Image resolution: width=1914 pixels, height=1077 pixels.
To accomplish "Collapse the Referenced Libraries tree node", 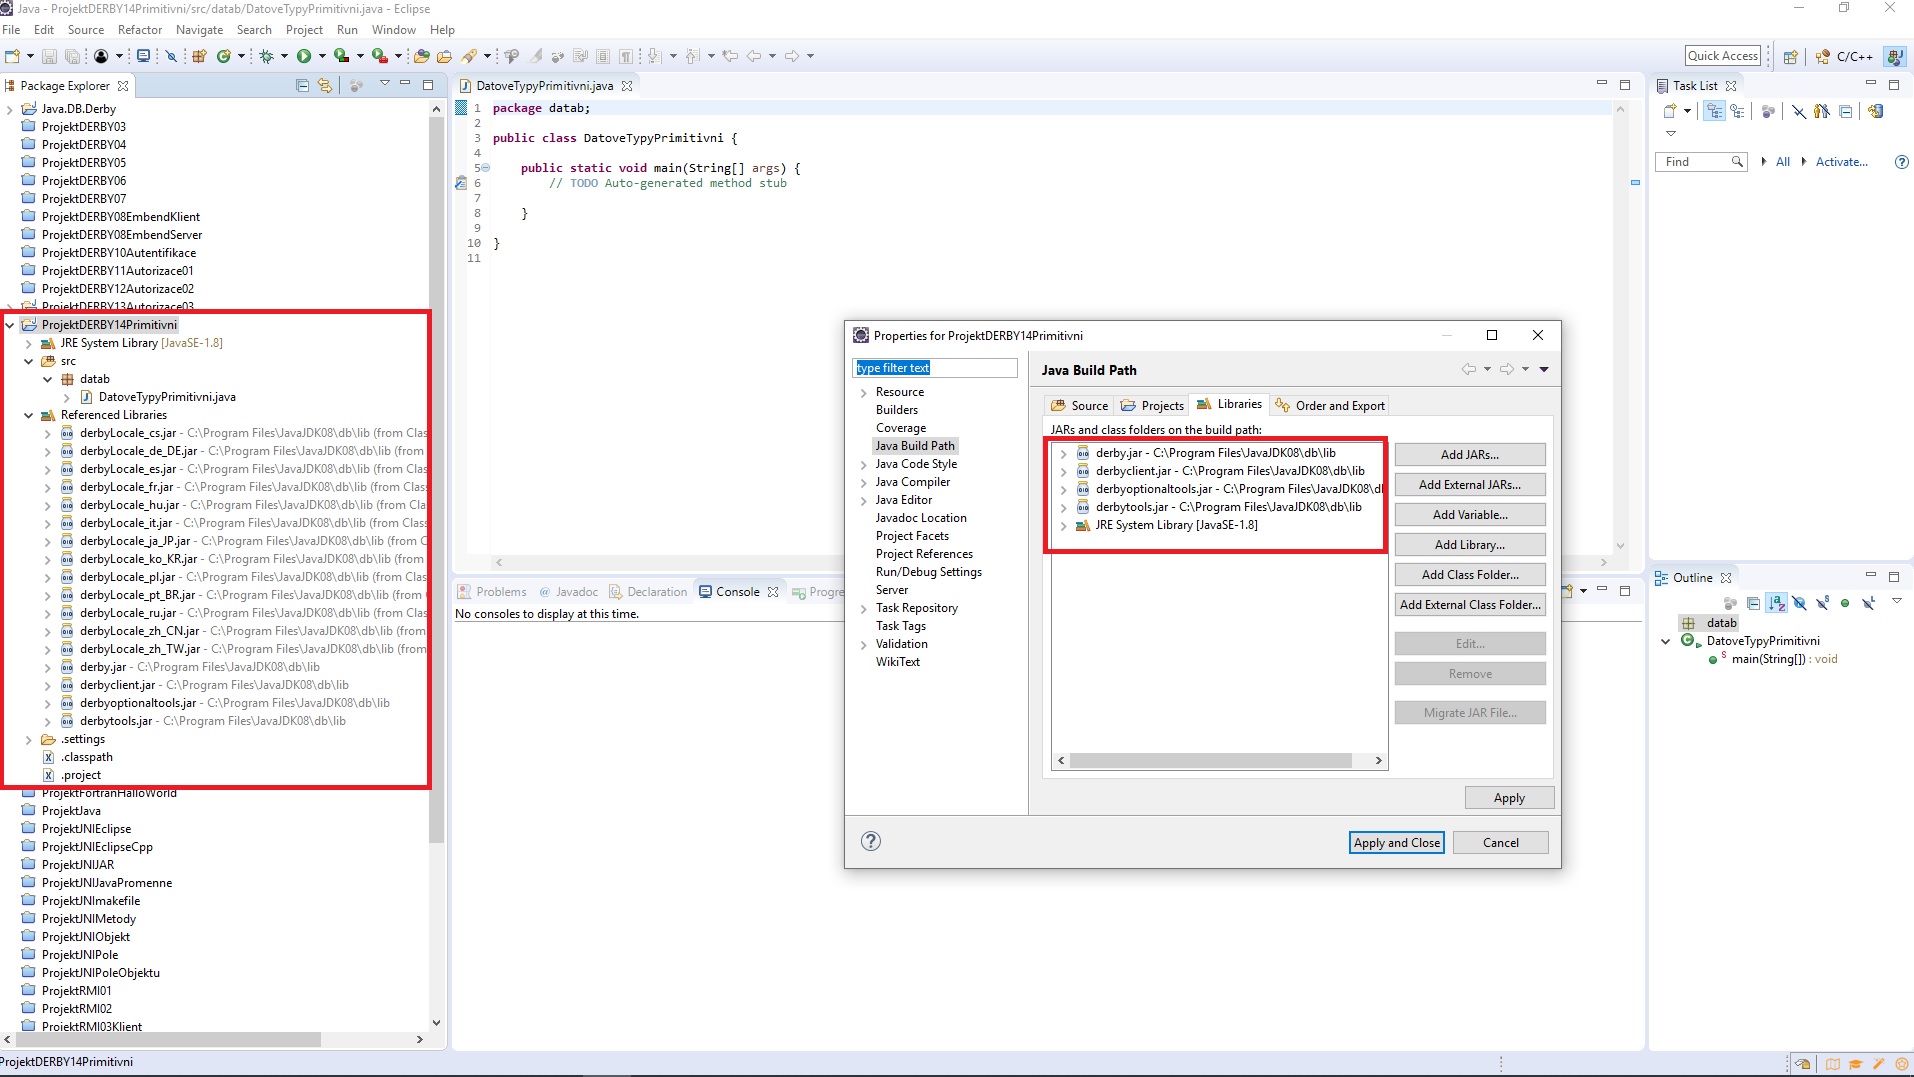I will point(29,415).
